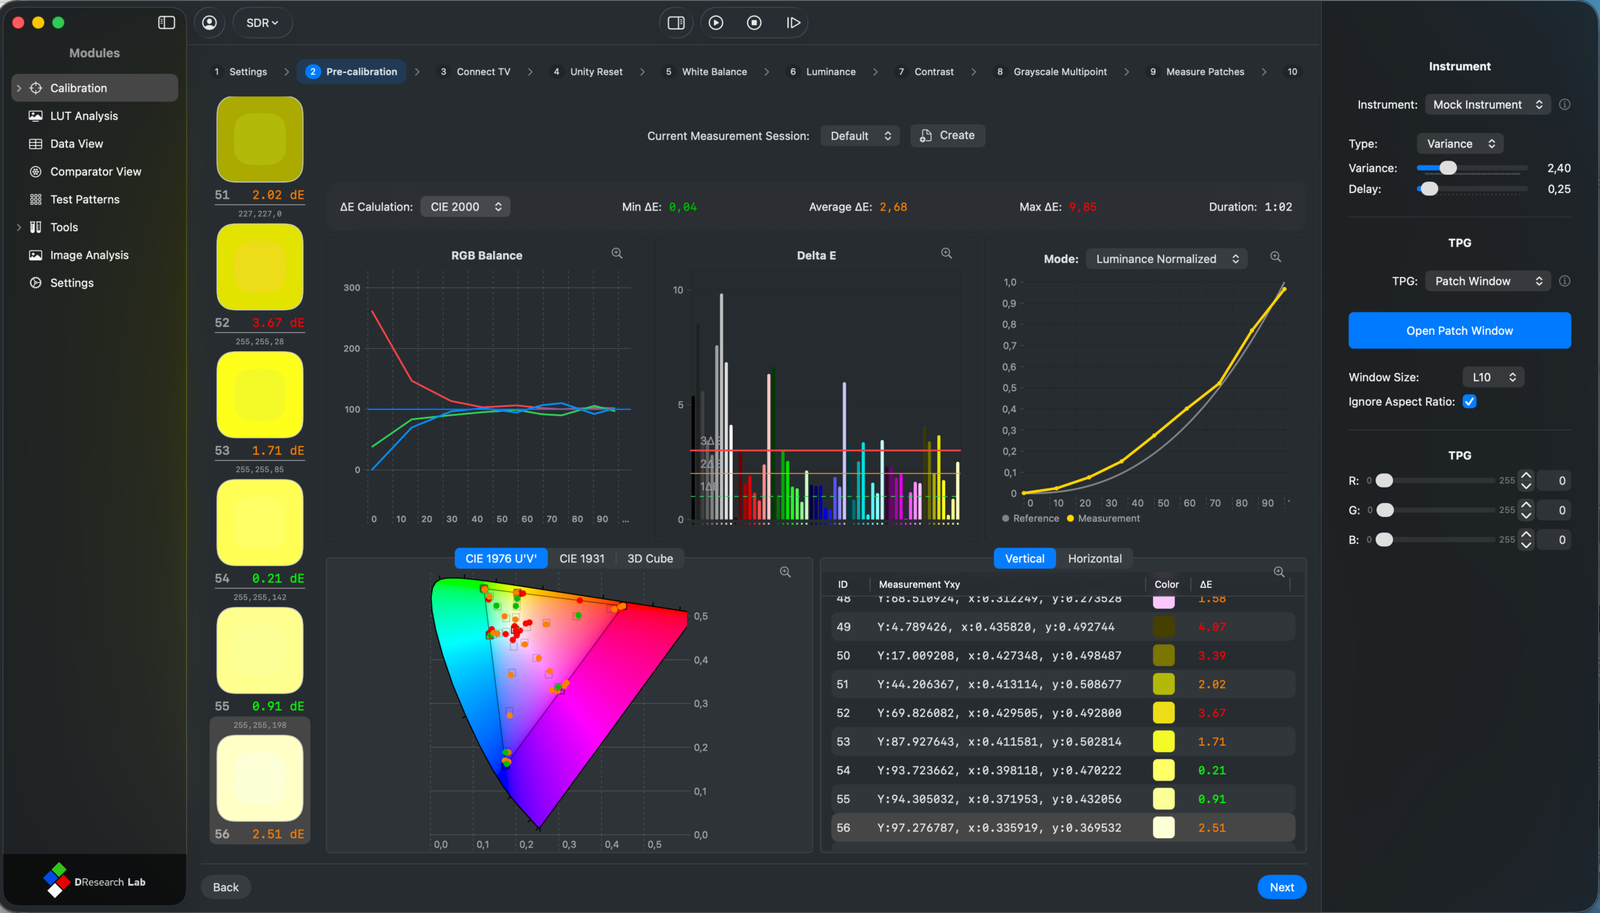Select the CIE 1931 tab
1600x913 pixels.
tap(582, 558)
